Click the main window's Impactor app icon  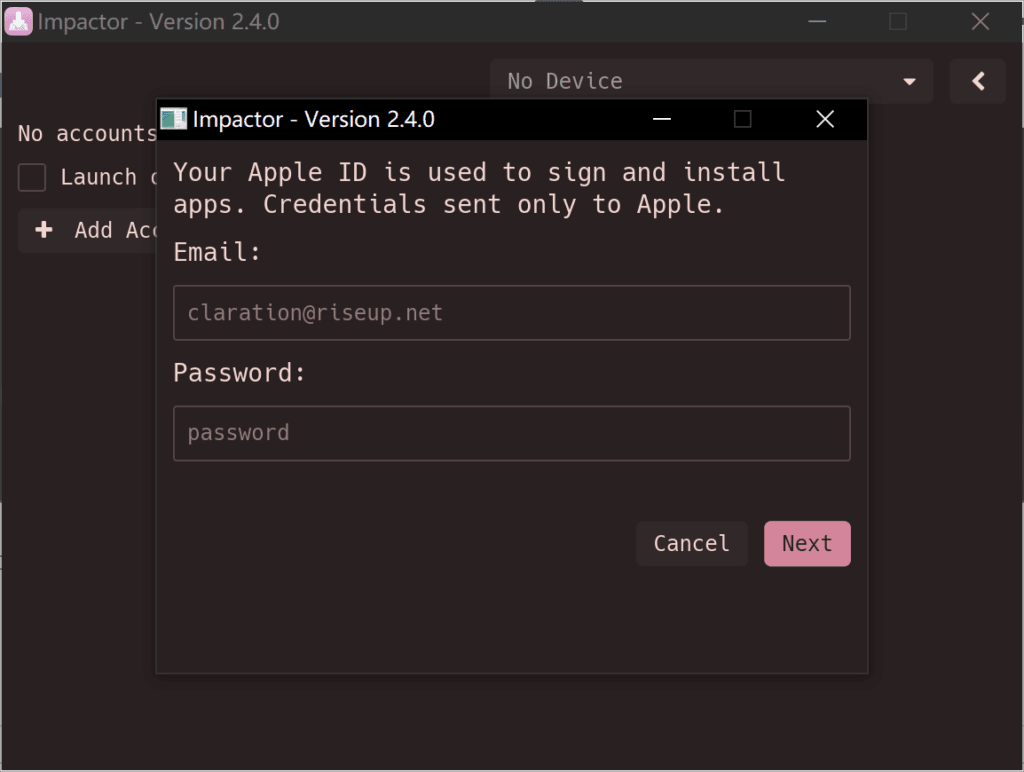[x=18, y=22]
